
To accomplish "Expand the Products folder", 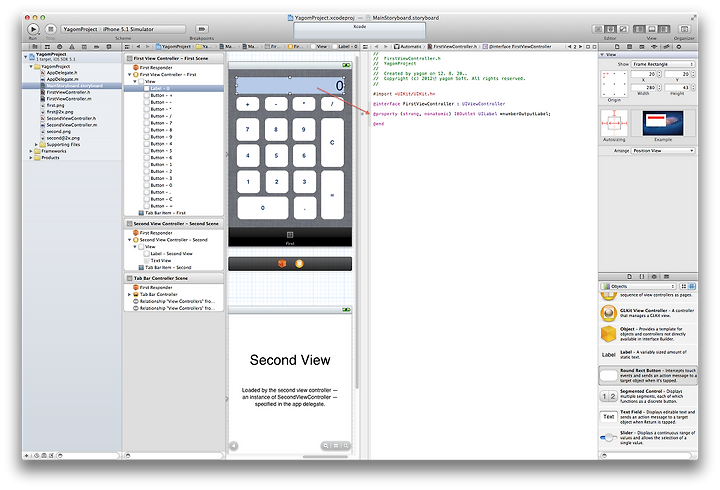I will coord(31,158).
